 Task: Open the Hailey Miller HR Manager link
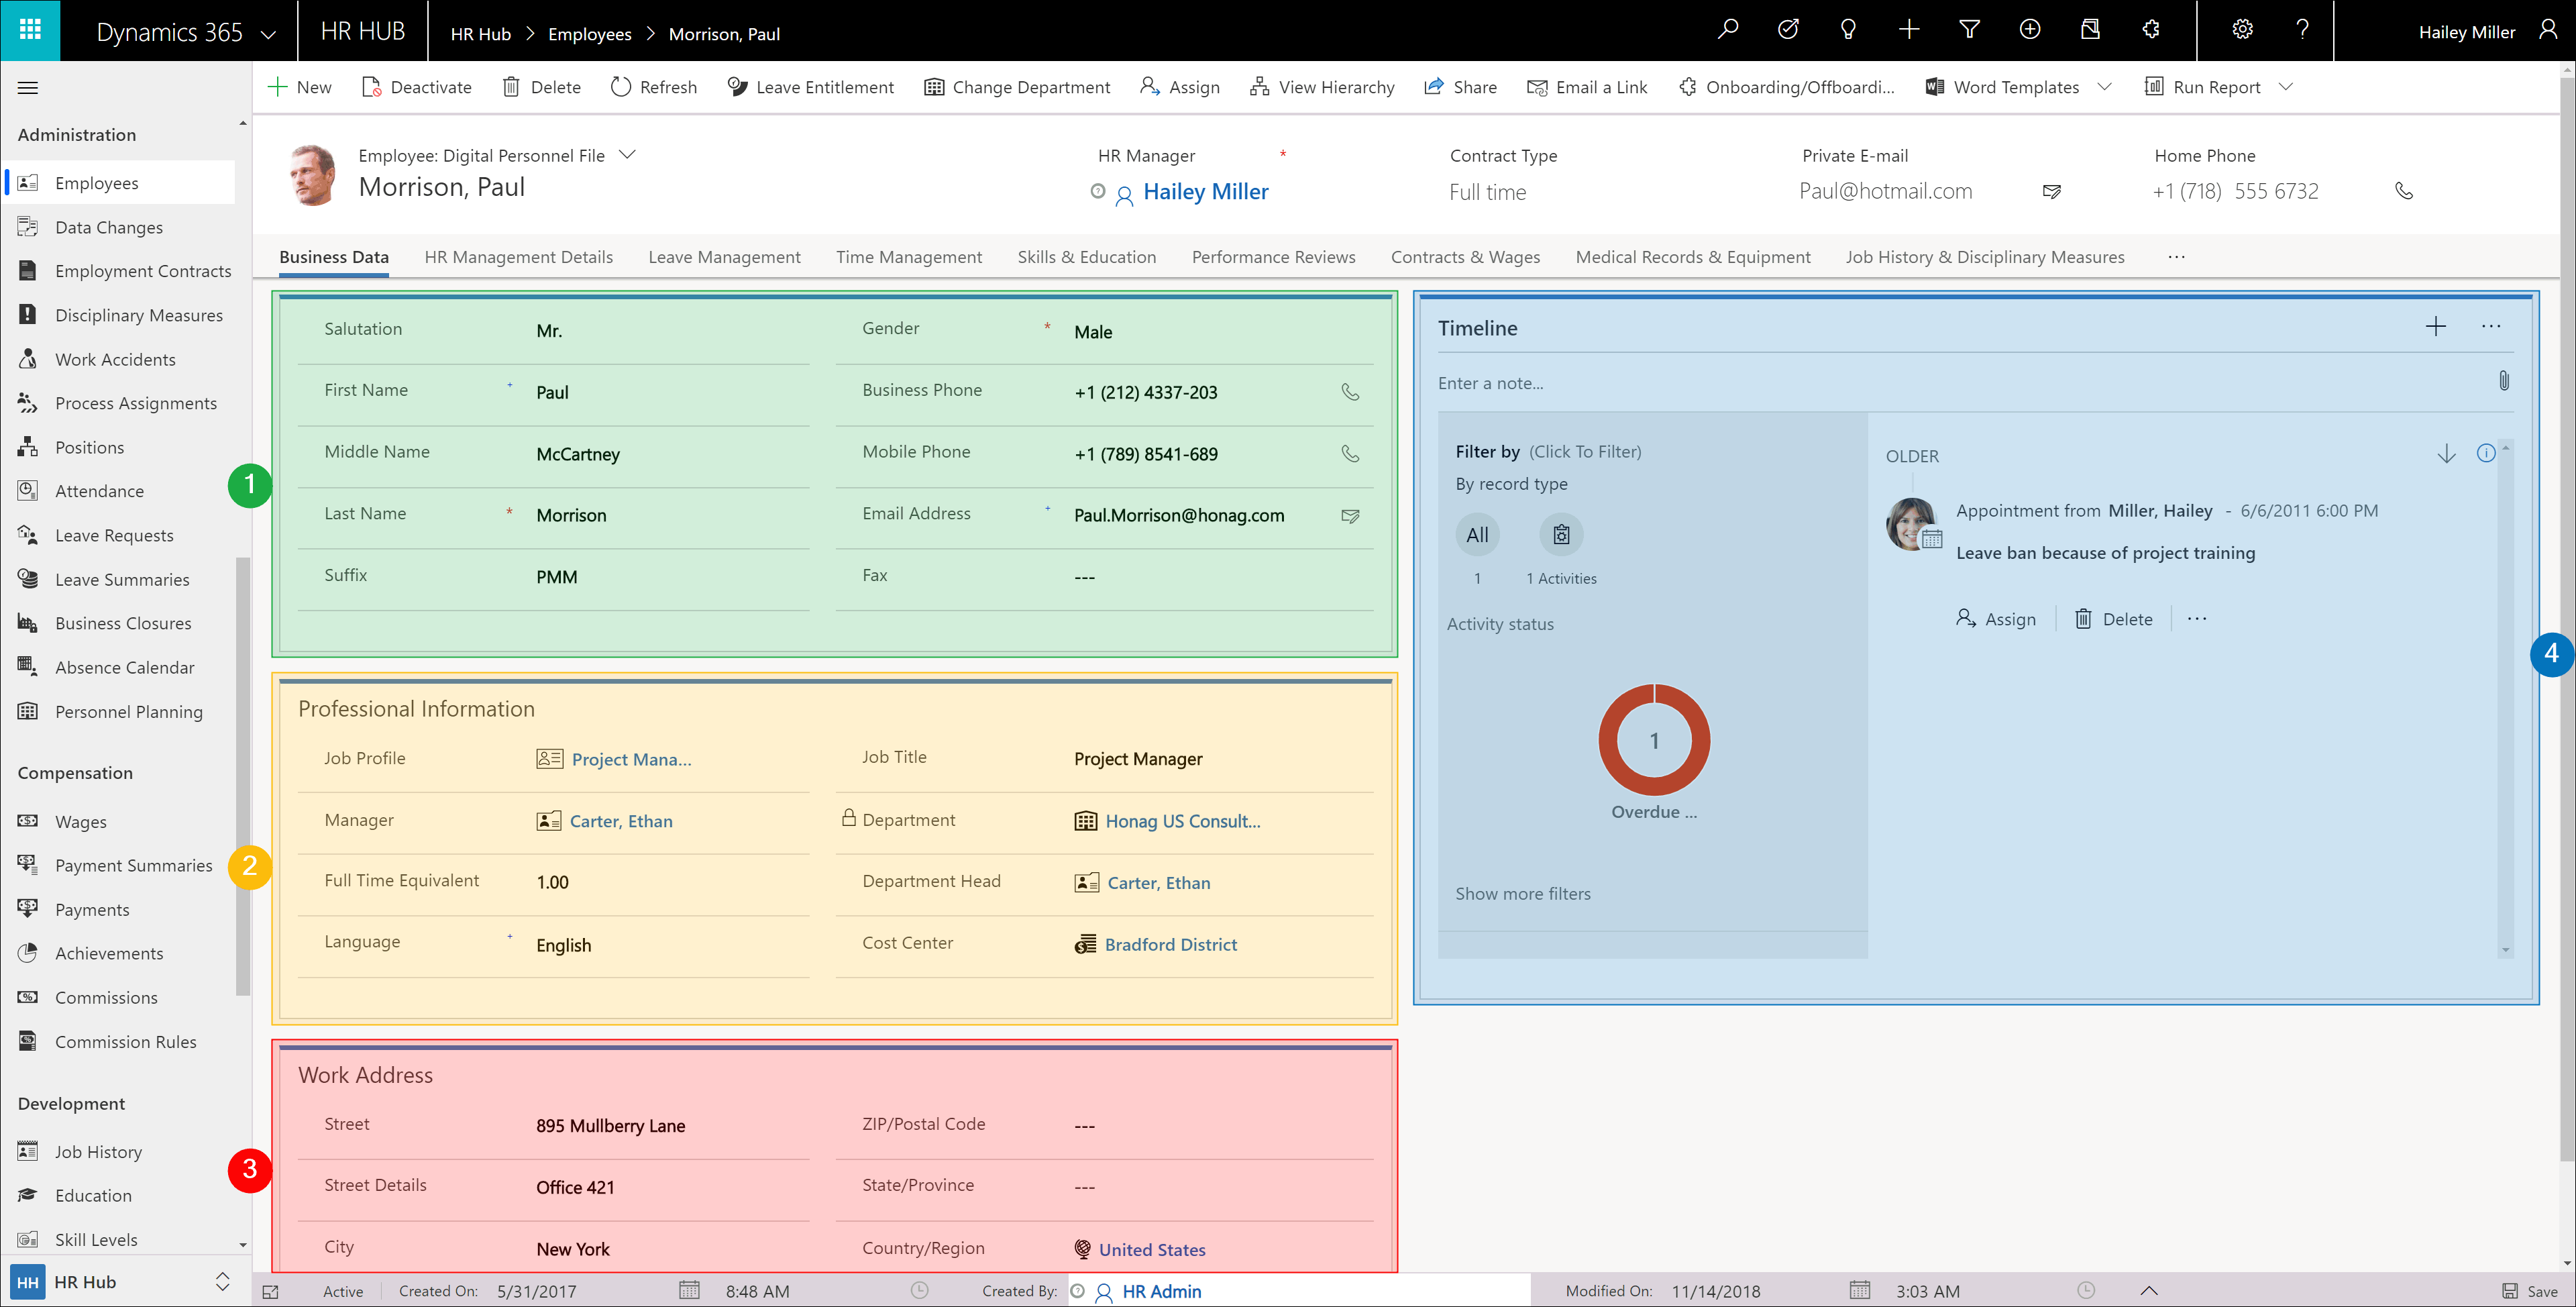coord(1205,192)
